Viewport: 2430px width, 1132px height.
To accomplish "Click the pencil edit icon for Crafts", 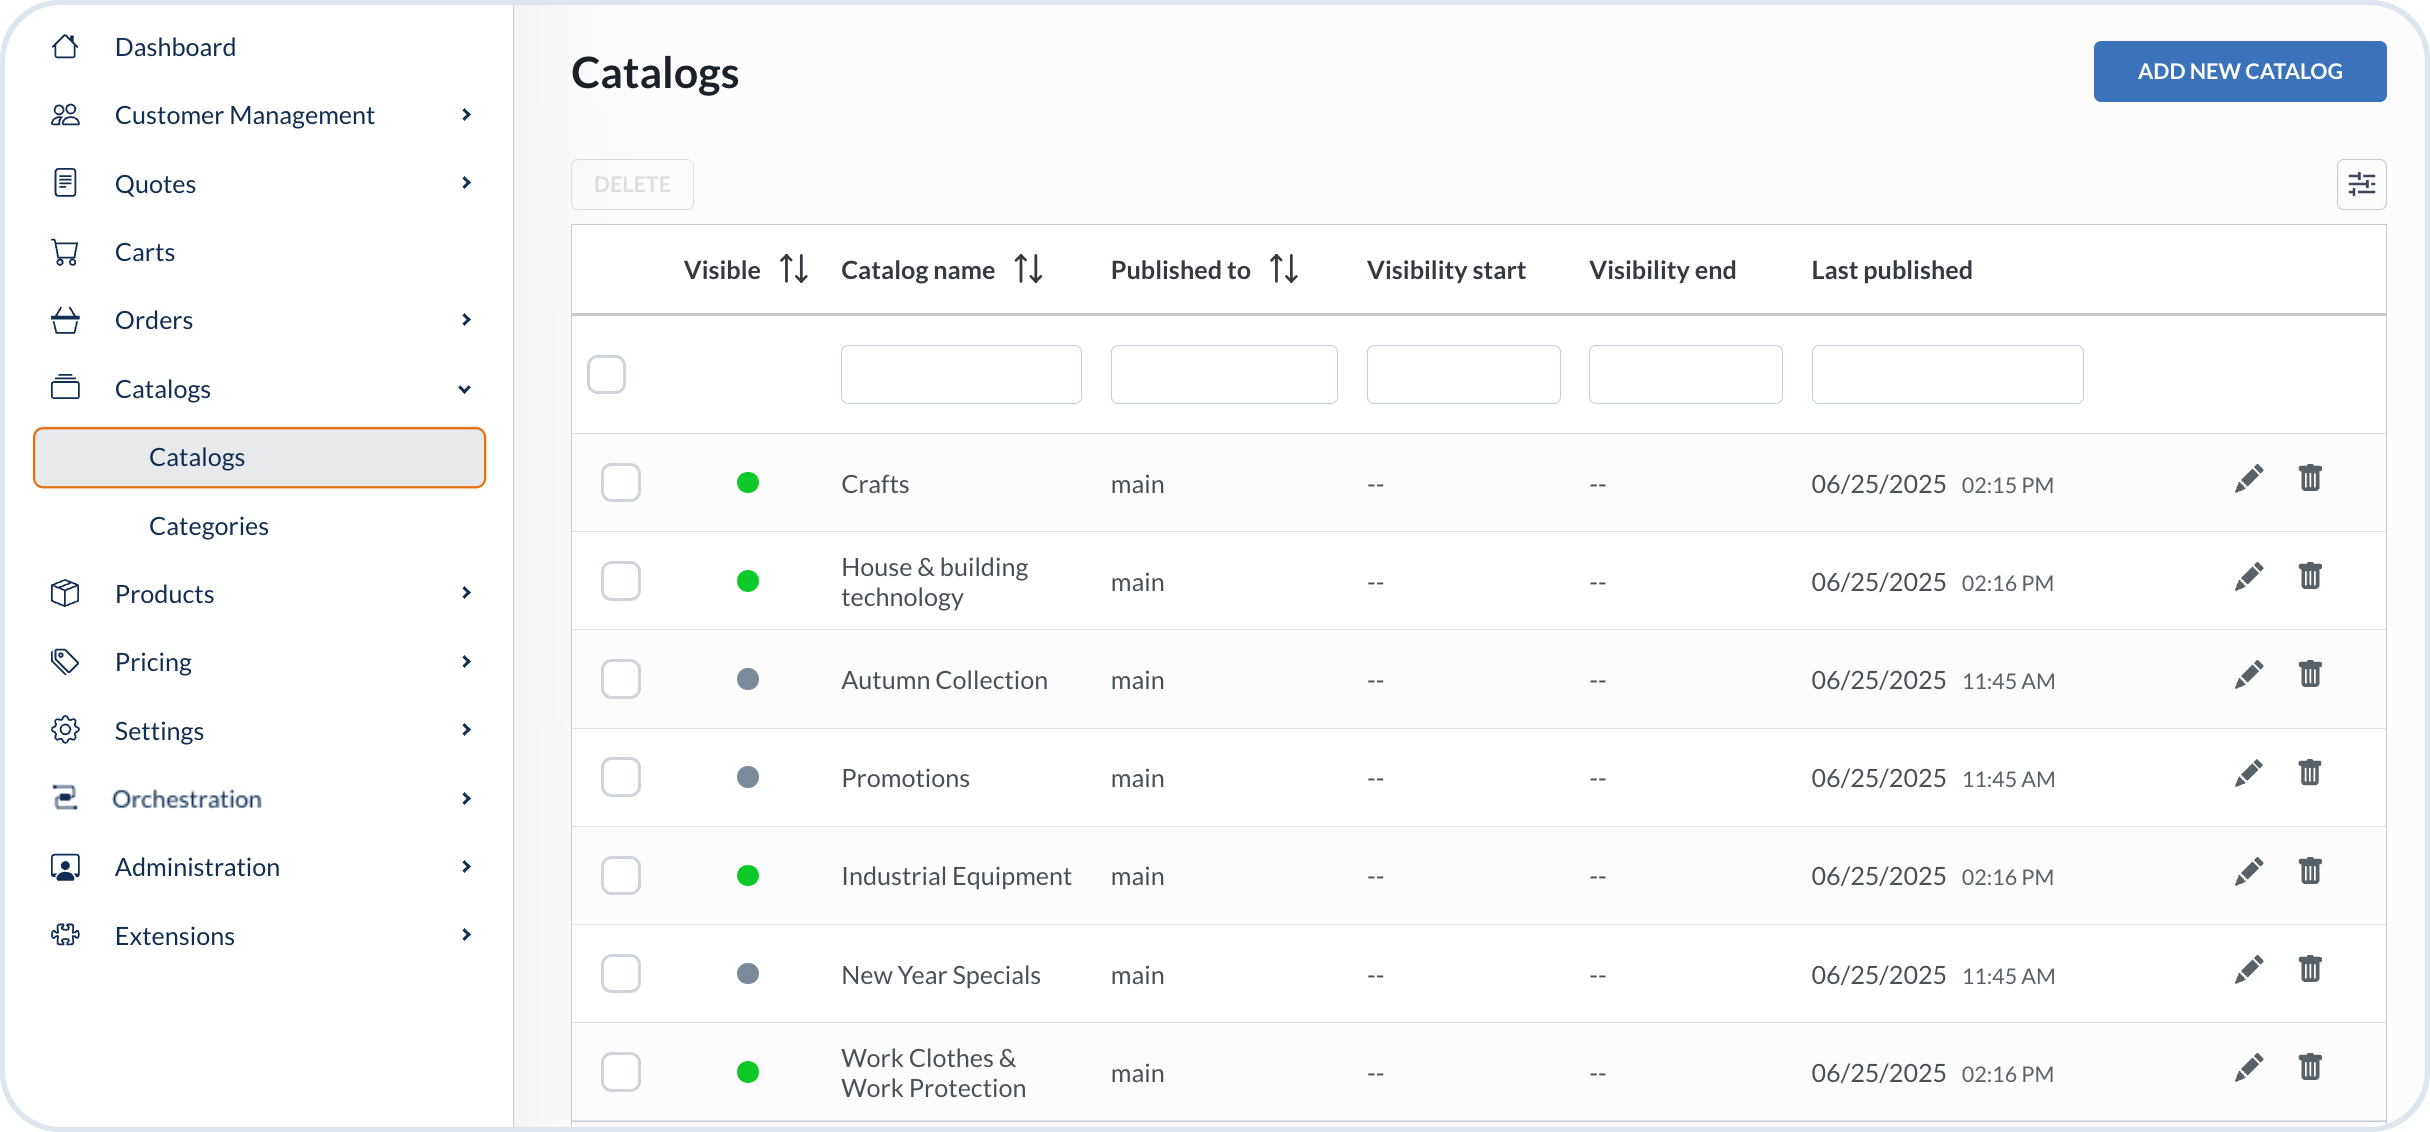I will 2248,480.
